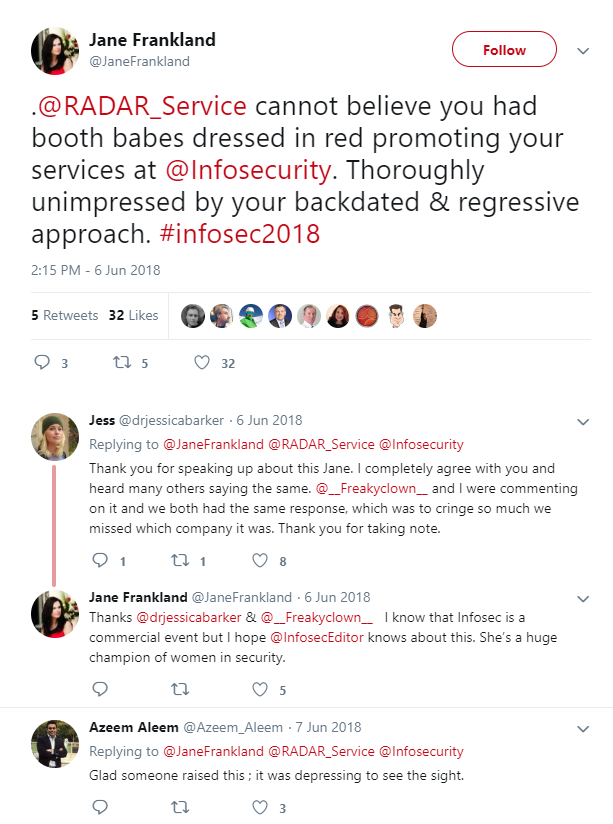Image resolution: width=613 pixels, height=824 pixels.
Task: Retweet Jess's reply tweet
Action: 180,560
